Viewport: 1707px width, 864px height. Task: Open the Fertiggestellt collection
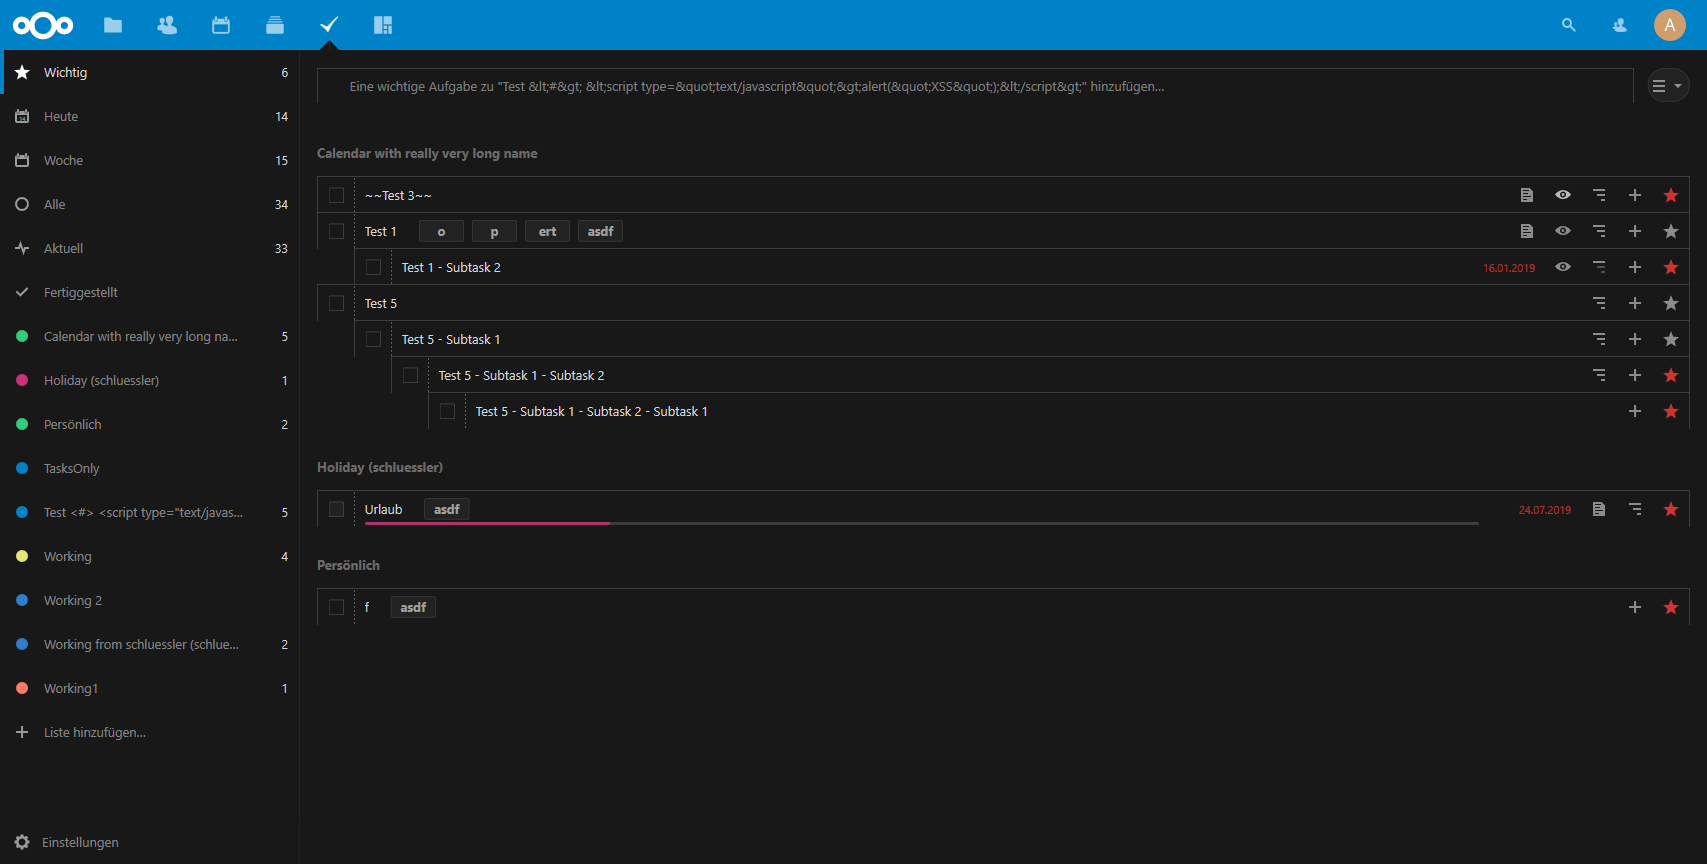pyautogui.click(x=150, y=292)
